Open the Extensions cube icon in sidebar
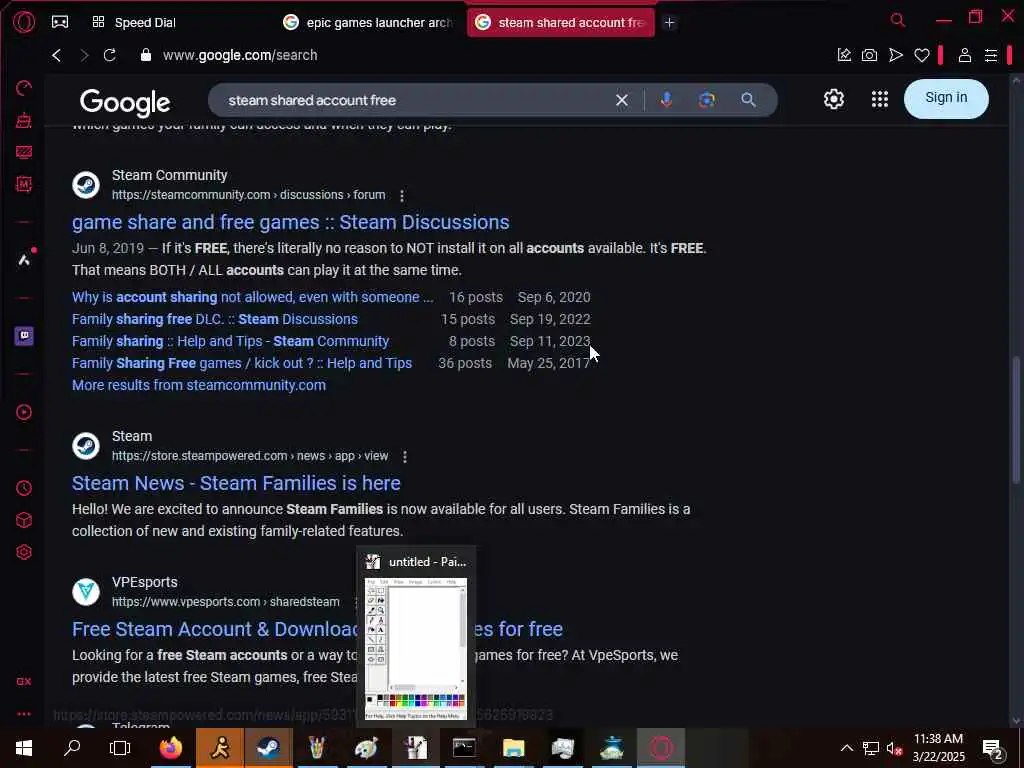Viewport: 1024px width, 768px height. pyautogui.click(x=24, y=520)
